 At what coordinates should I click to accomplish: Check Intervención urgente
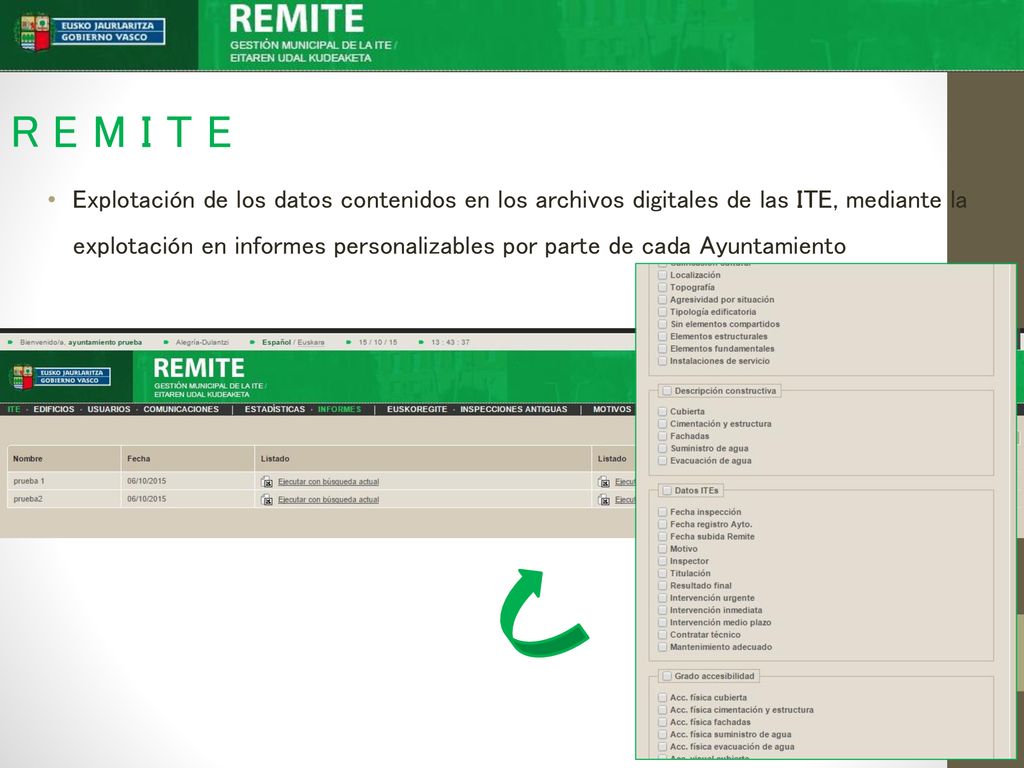(x=662, y=598)
